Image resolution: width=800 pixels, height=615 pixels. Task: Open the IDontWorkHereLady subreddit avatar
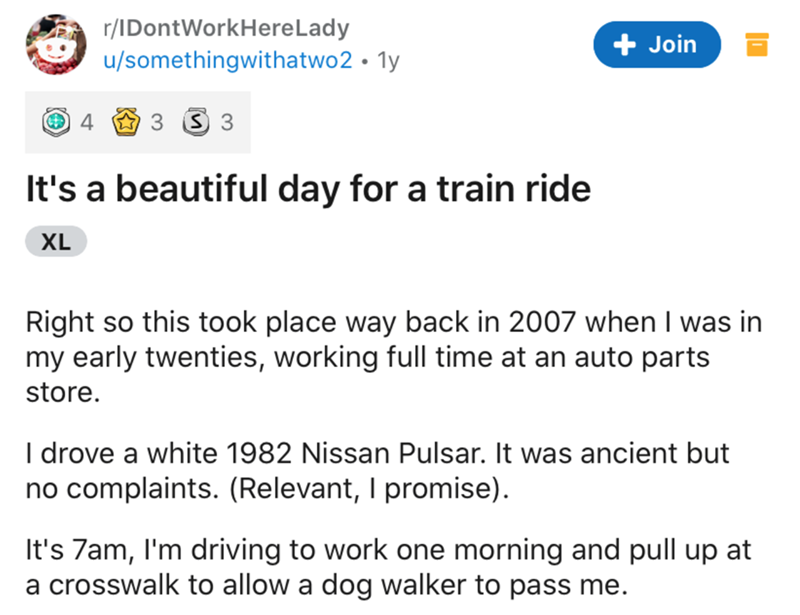click(x=56, y=44)
